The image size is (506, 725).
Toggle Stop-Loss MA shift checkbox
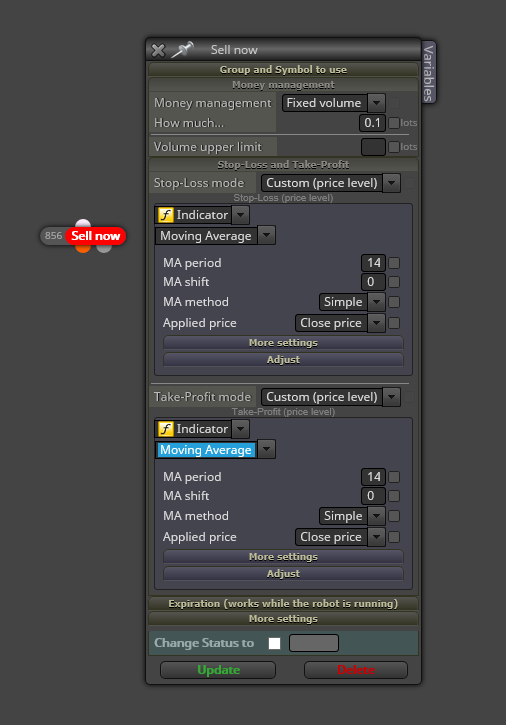pos(394,282)
